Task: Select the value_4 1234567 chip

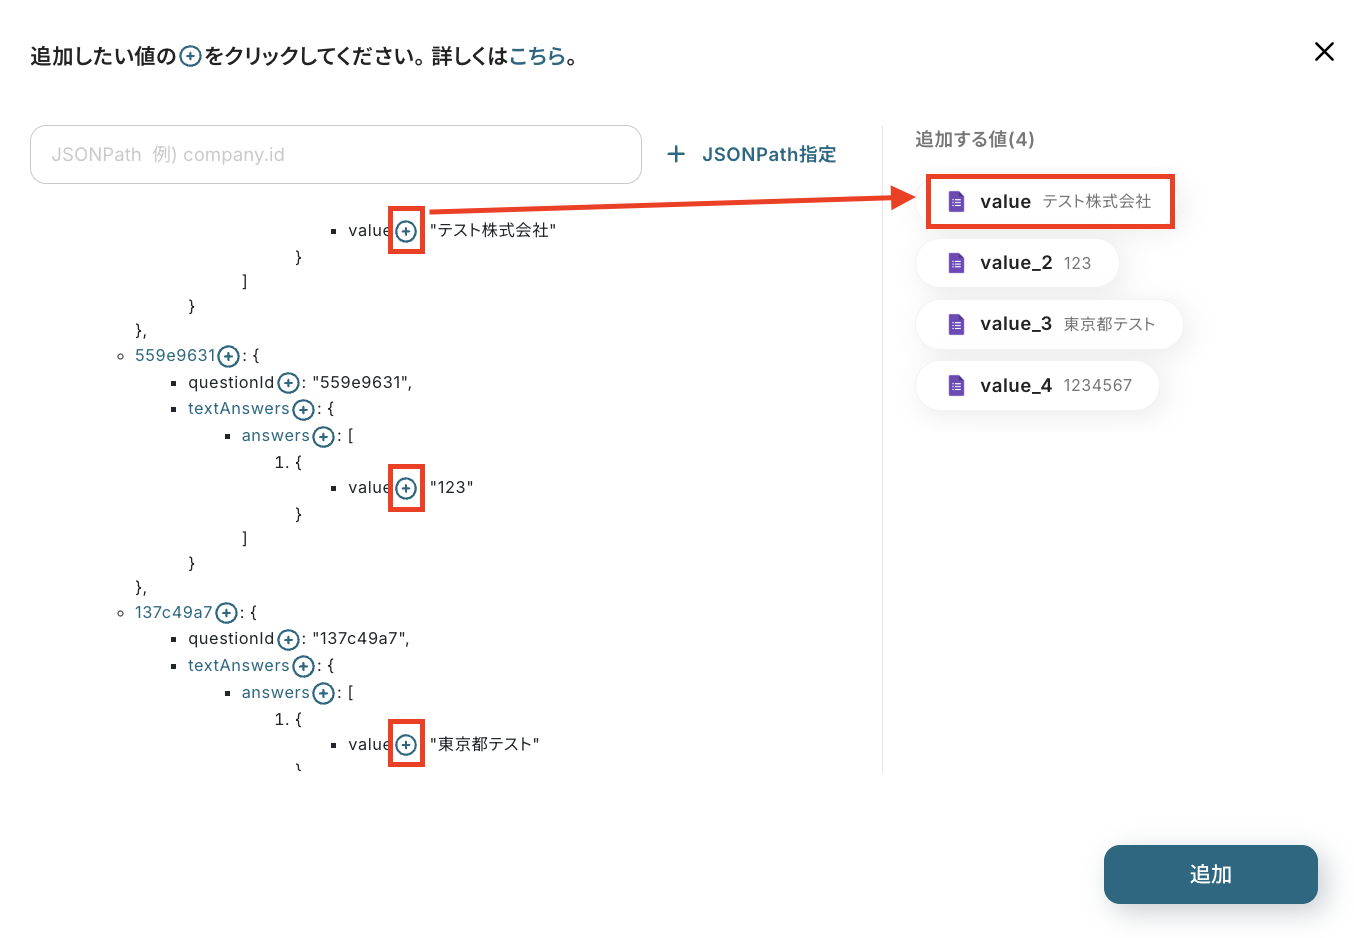Action: pos(1037,386)
